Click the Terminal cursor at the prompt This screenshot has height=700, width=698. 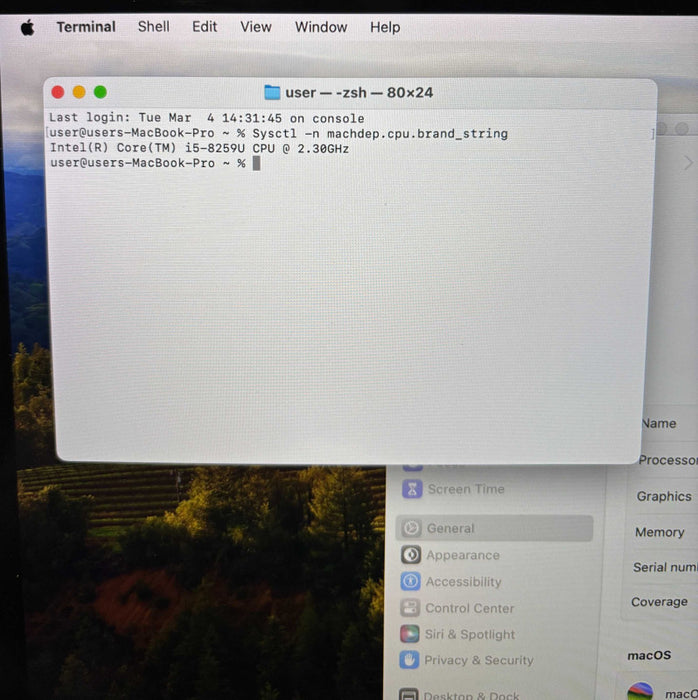click(x=256, y=163)
